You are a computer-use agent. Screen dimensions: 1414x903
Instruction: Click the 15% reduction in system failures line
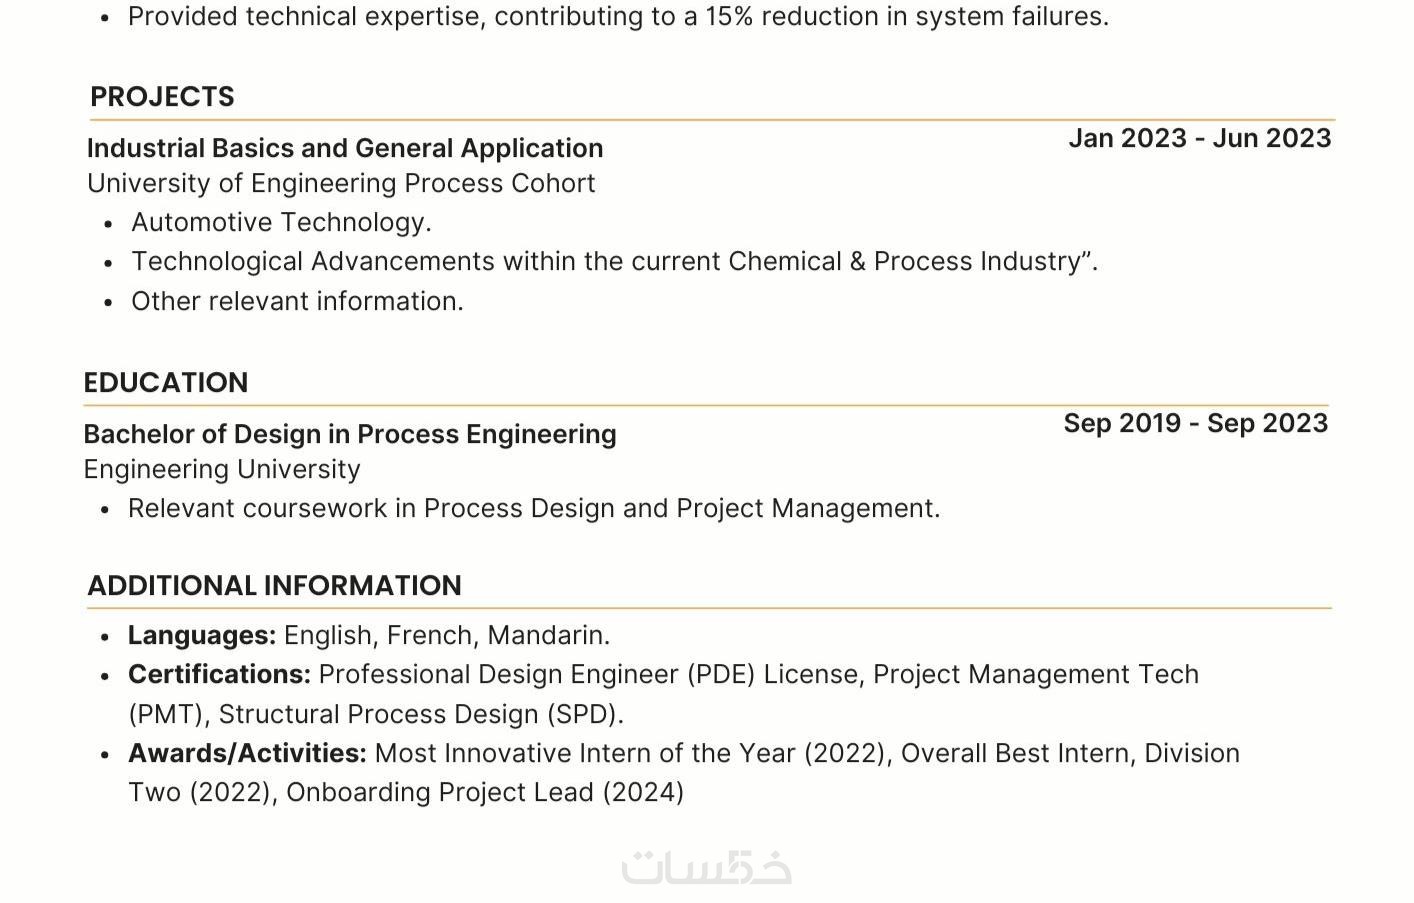pos(618,17)
